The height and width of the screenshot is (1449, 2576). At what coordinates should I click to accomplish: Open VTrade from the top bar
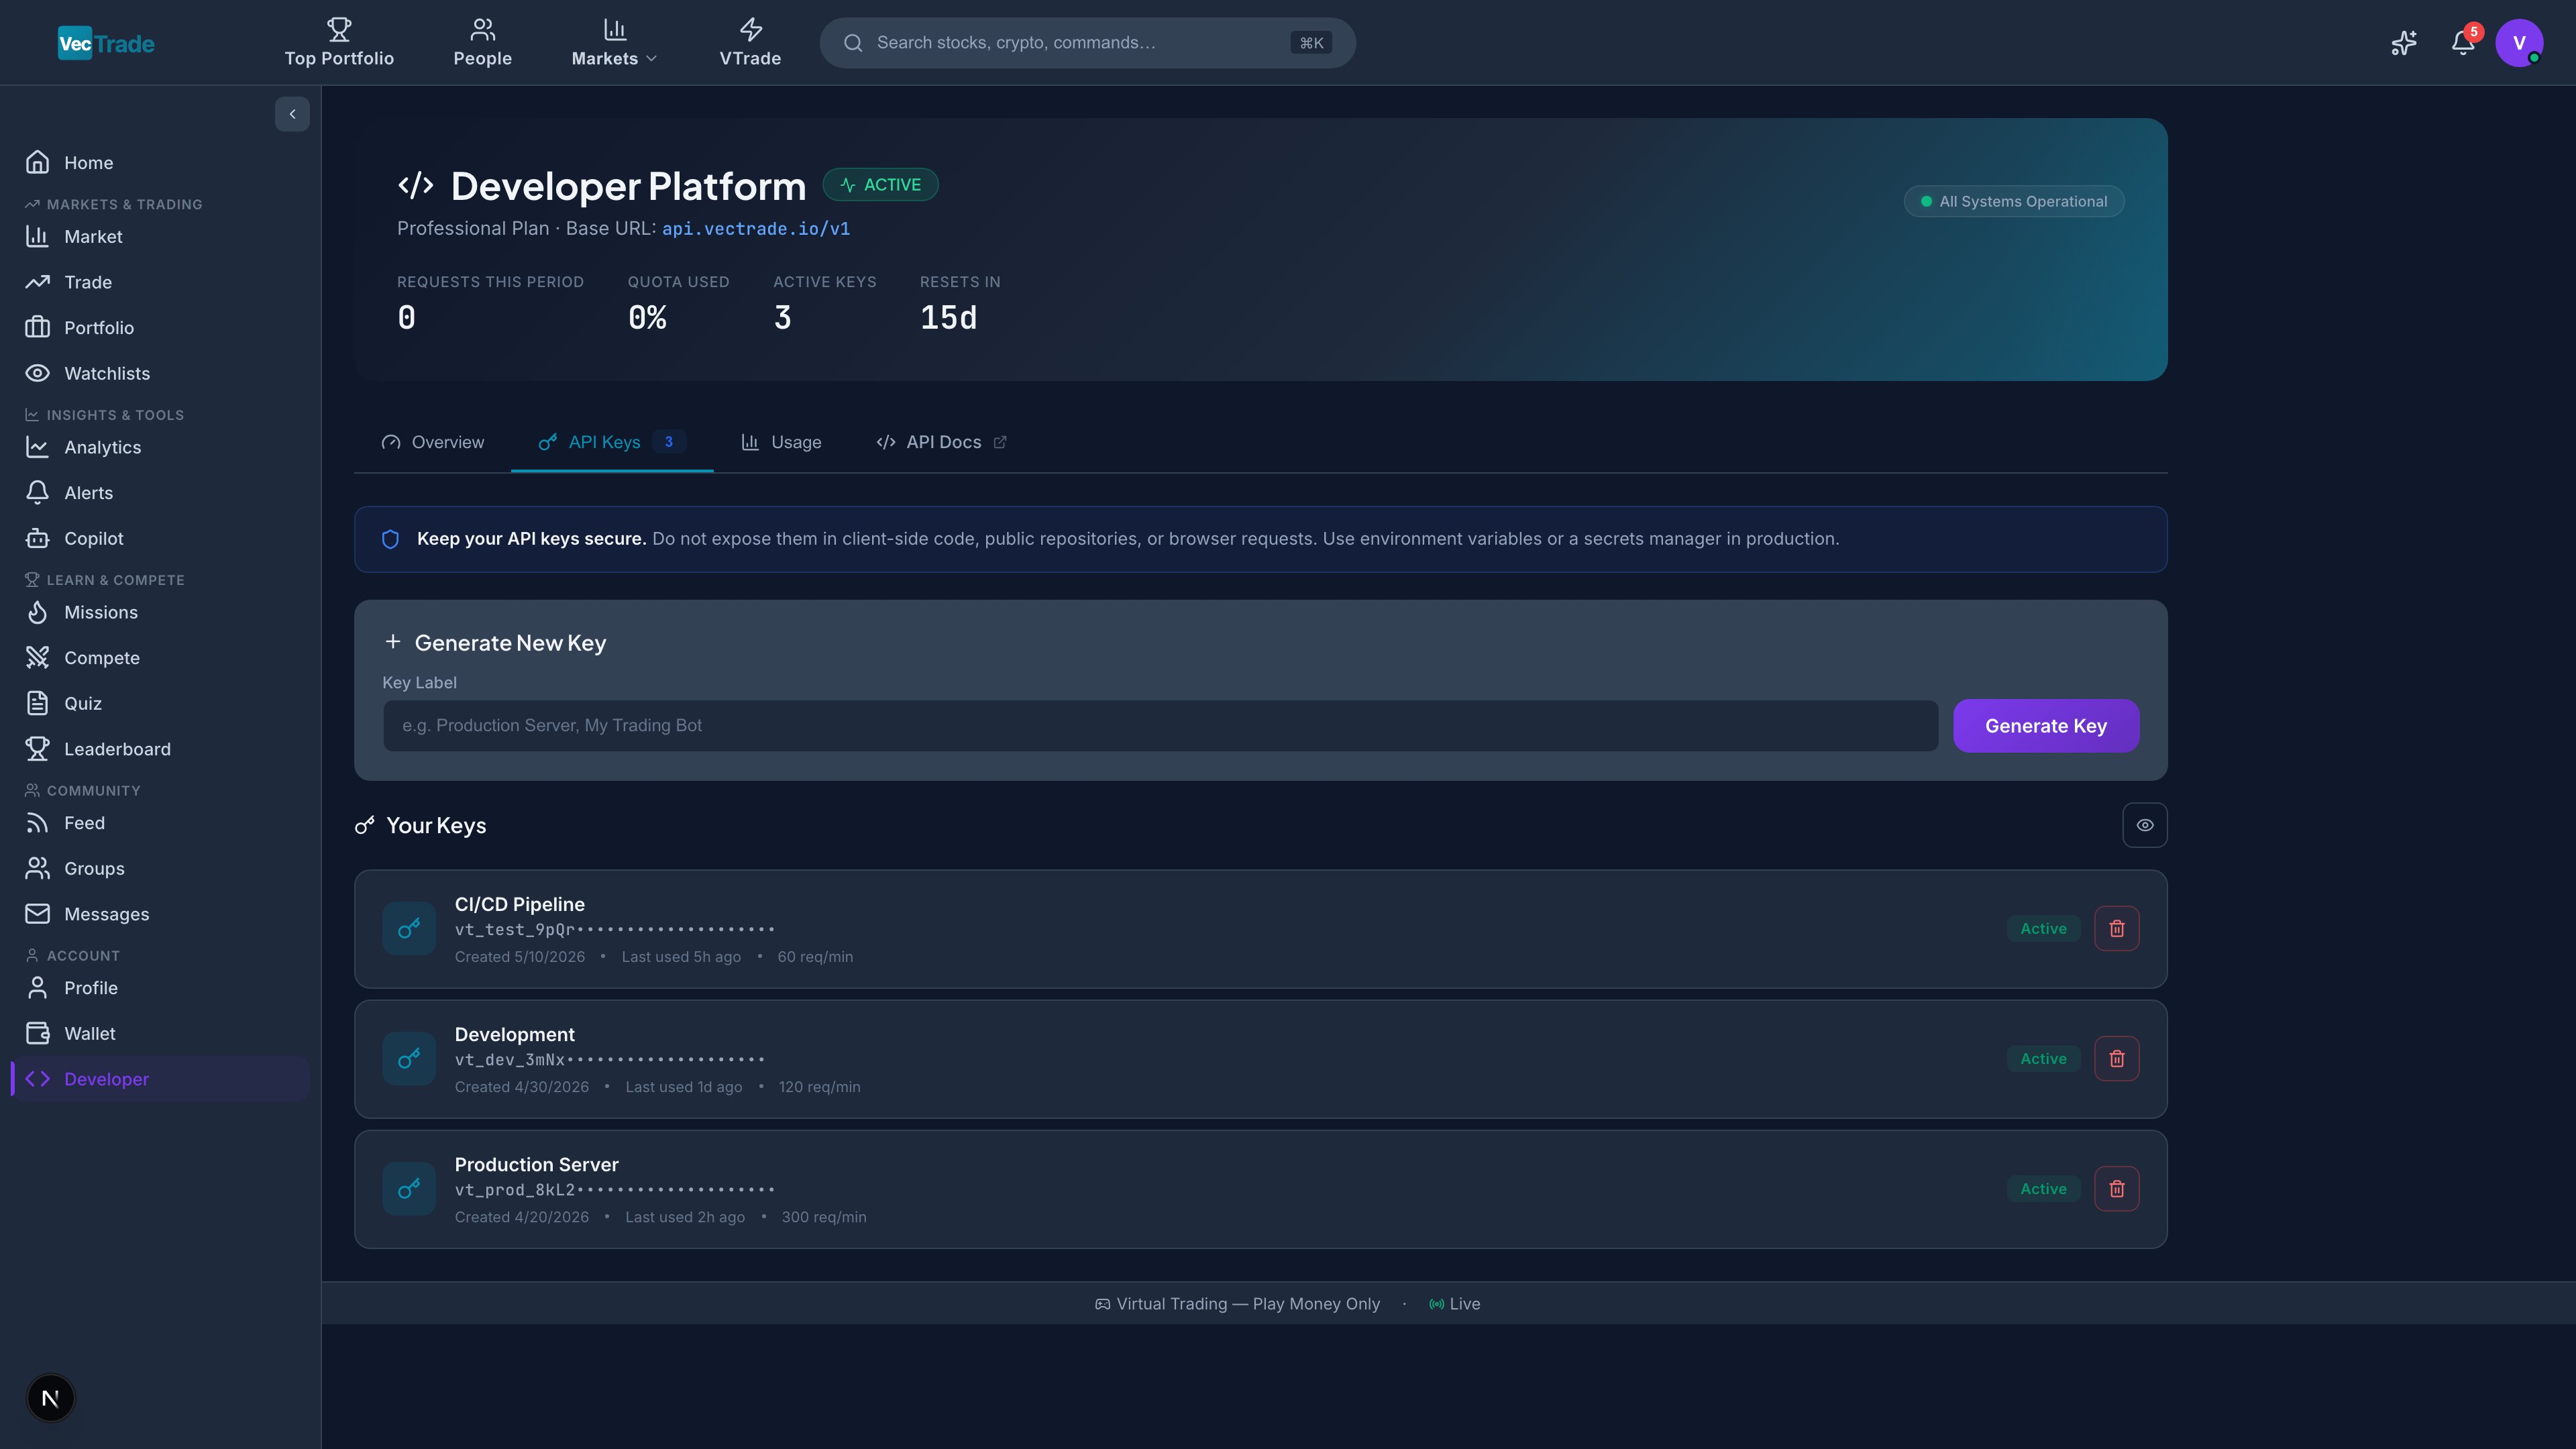pyautogui.click(x=750, y=43)
